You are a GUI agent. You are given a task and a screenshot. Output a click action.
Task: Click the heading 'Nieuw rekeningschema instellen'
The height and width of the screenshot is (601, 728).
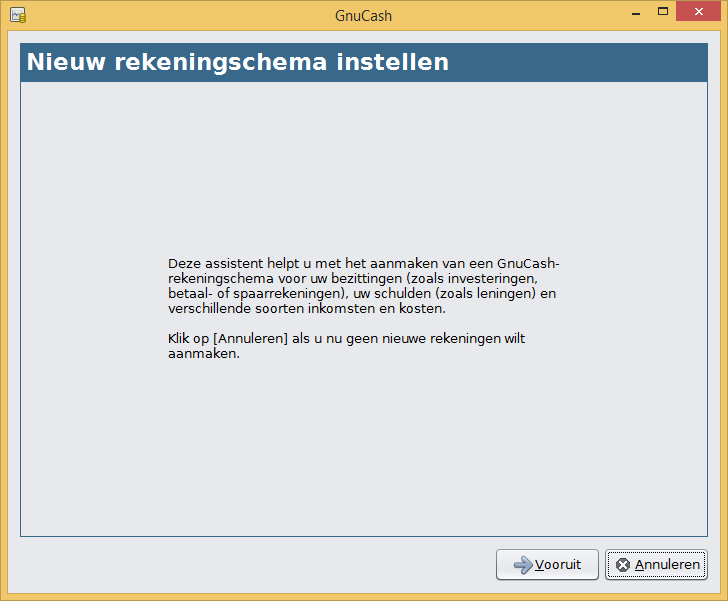coord(238,62)
